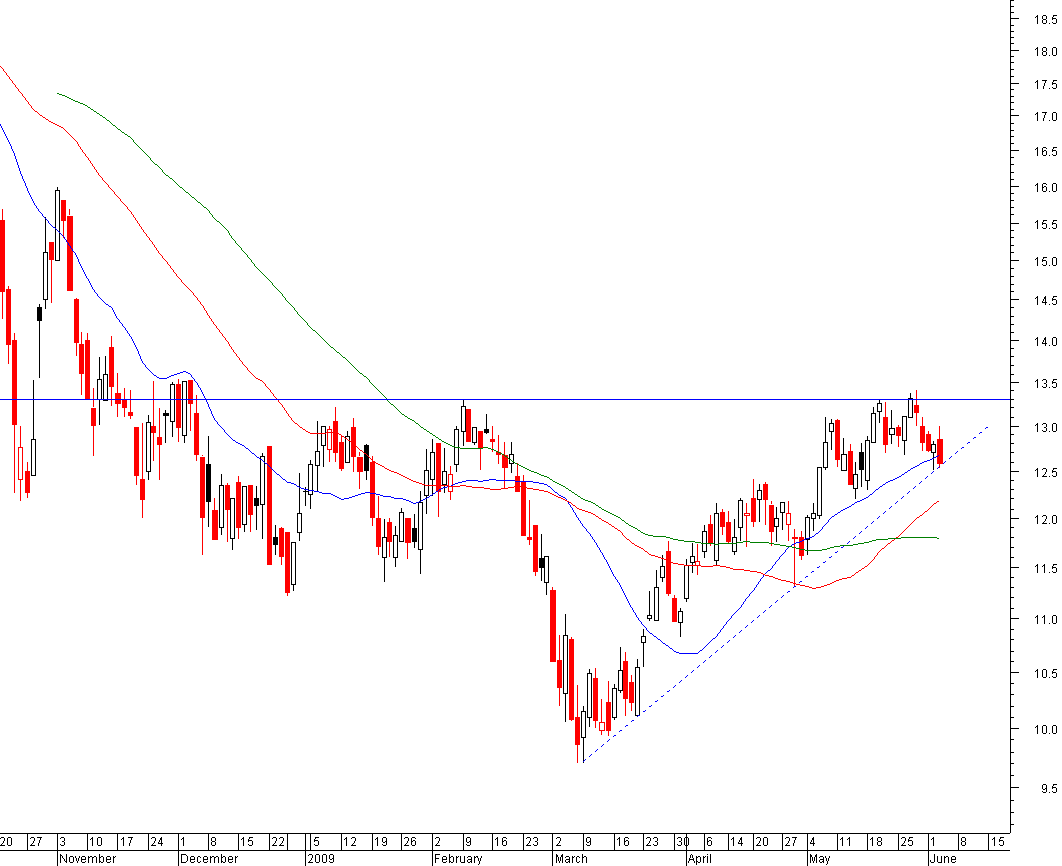Click the 10.5 price axis label
Image resolution: width=1062 pixels, height=866 pixels.
1045,674
